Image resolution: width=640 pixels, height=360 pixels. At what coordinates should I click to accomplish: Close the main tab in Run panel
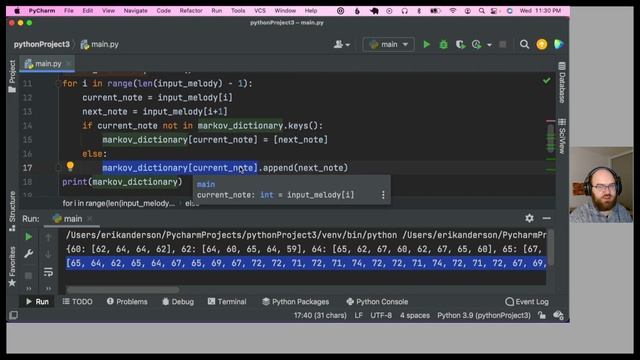[90, 219]
